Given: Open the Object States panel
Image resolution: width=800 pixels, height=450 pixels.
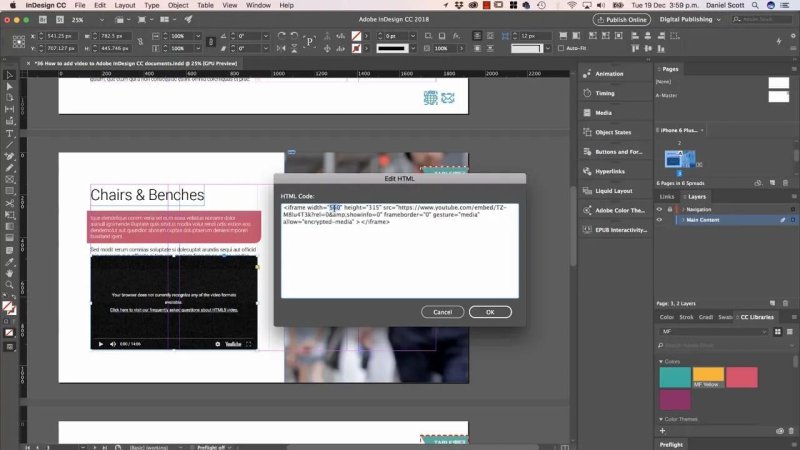Looking at the screenshot, I should (x=613, y=132).
